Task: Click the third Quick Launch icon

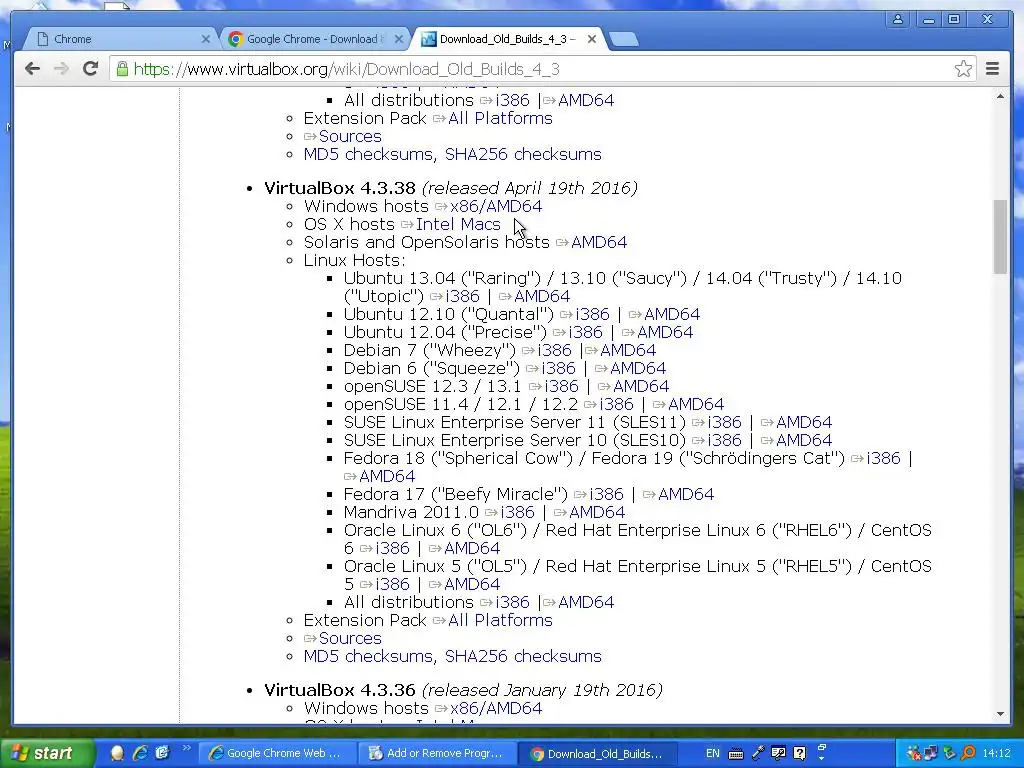Action: click(162, 753)
